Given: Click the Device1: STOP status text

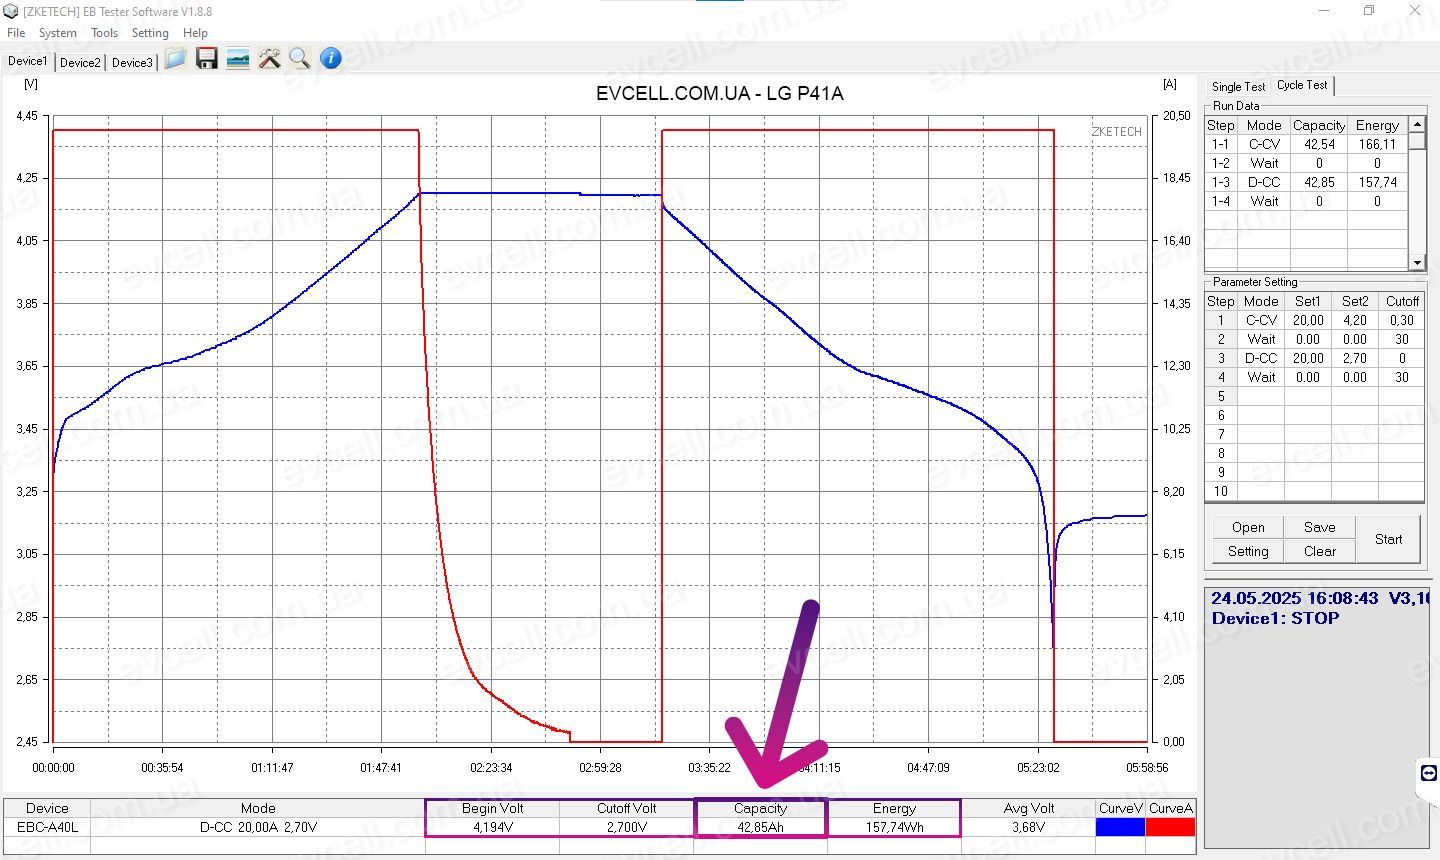Looking at the screenshot, I should pyautogui.click(x=1275, y=618).
